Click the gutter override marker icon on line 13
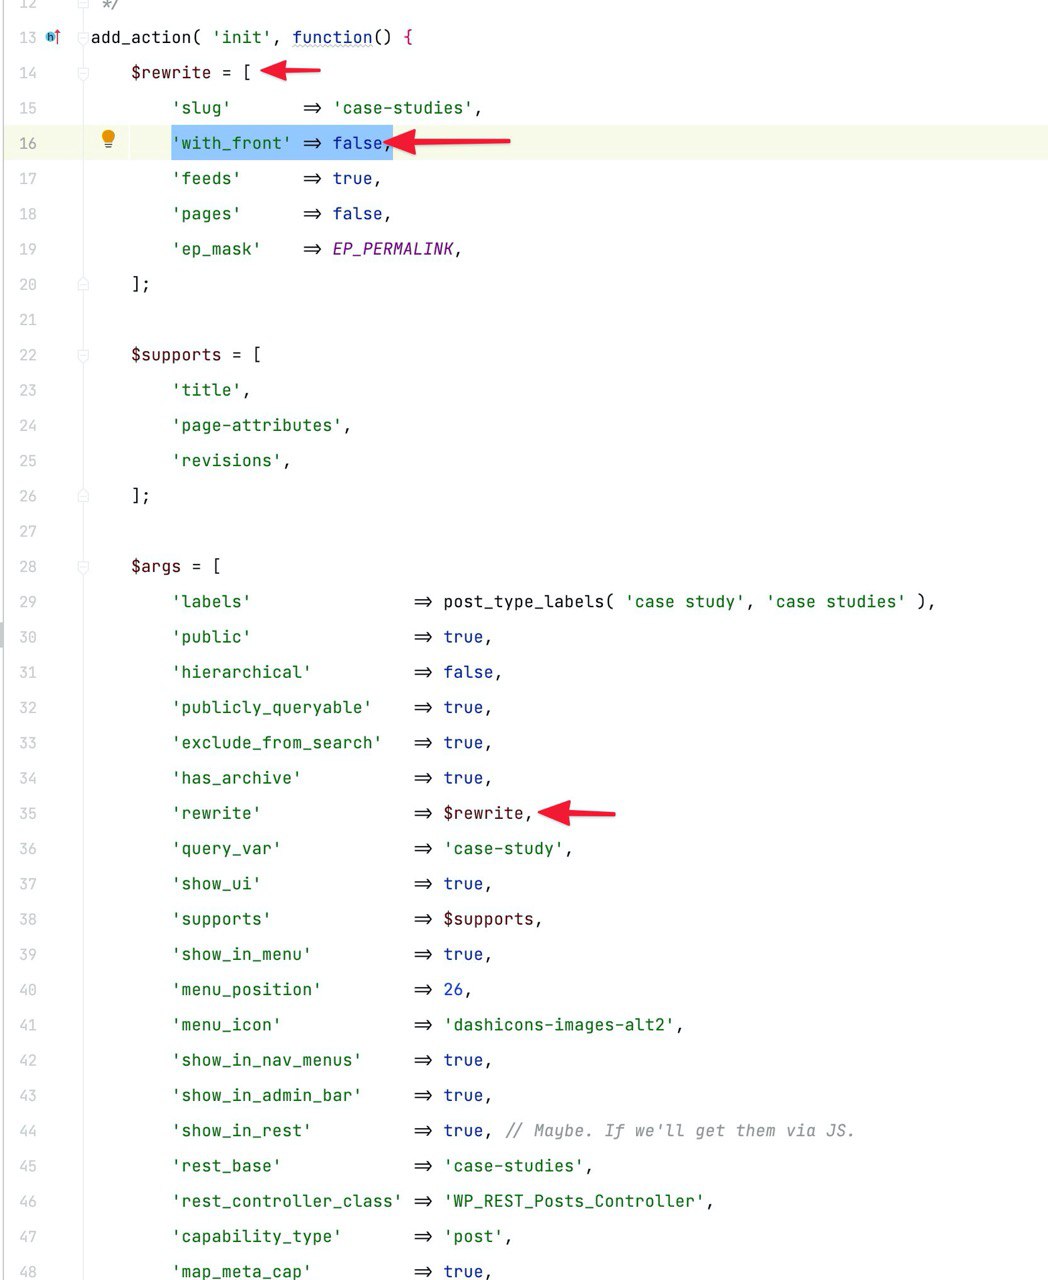Image resolution: width=1048 pixels, height=1280 pixels. click(x=54, y=37)
